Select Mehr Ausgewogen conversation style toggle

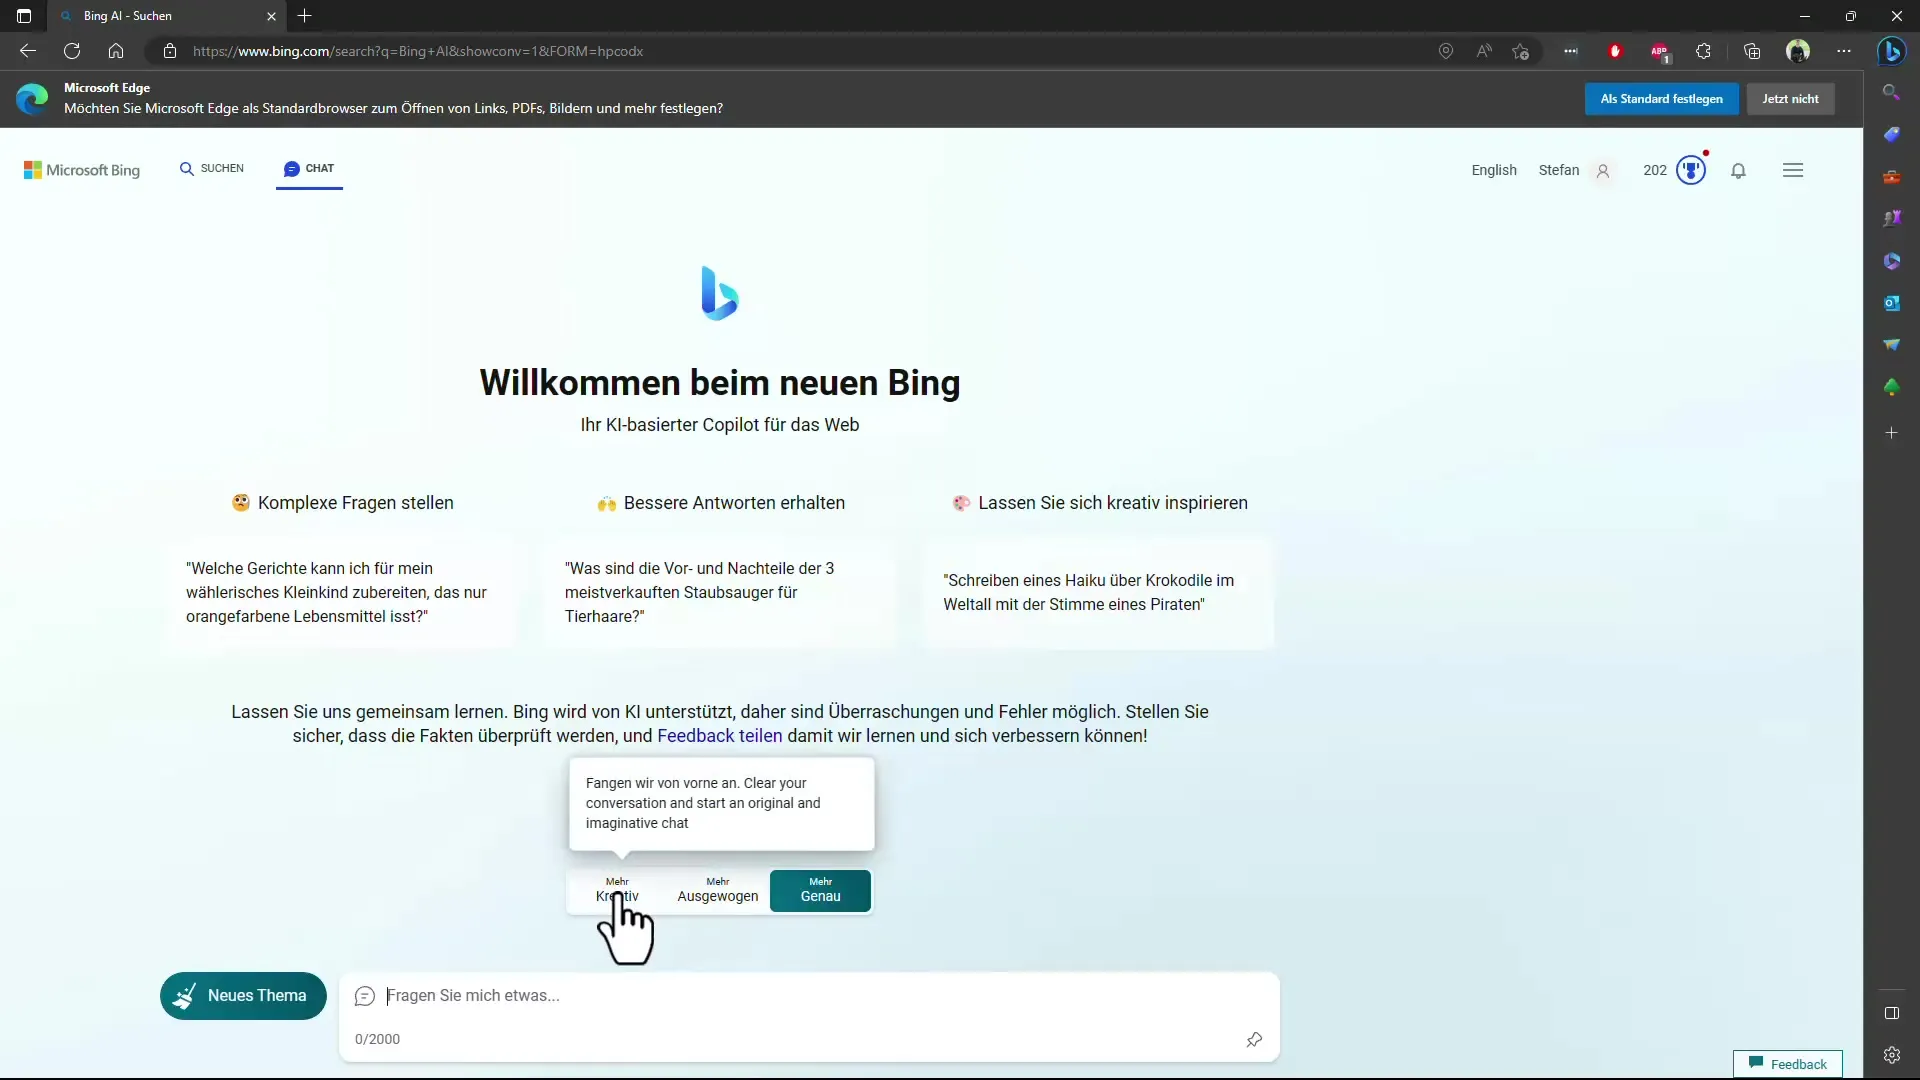tap(717, 890)
